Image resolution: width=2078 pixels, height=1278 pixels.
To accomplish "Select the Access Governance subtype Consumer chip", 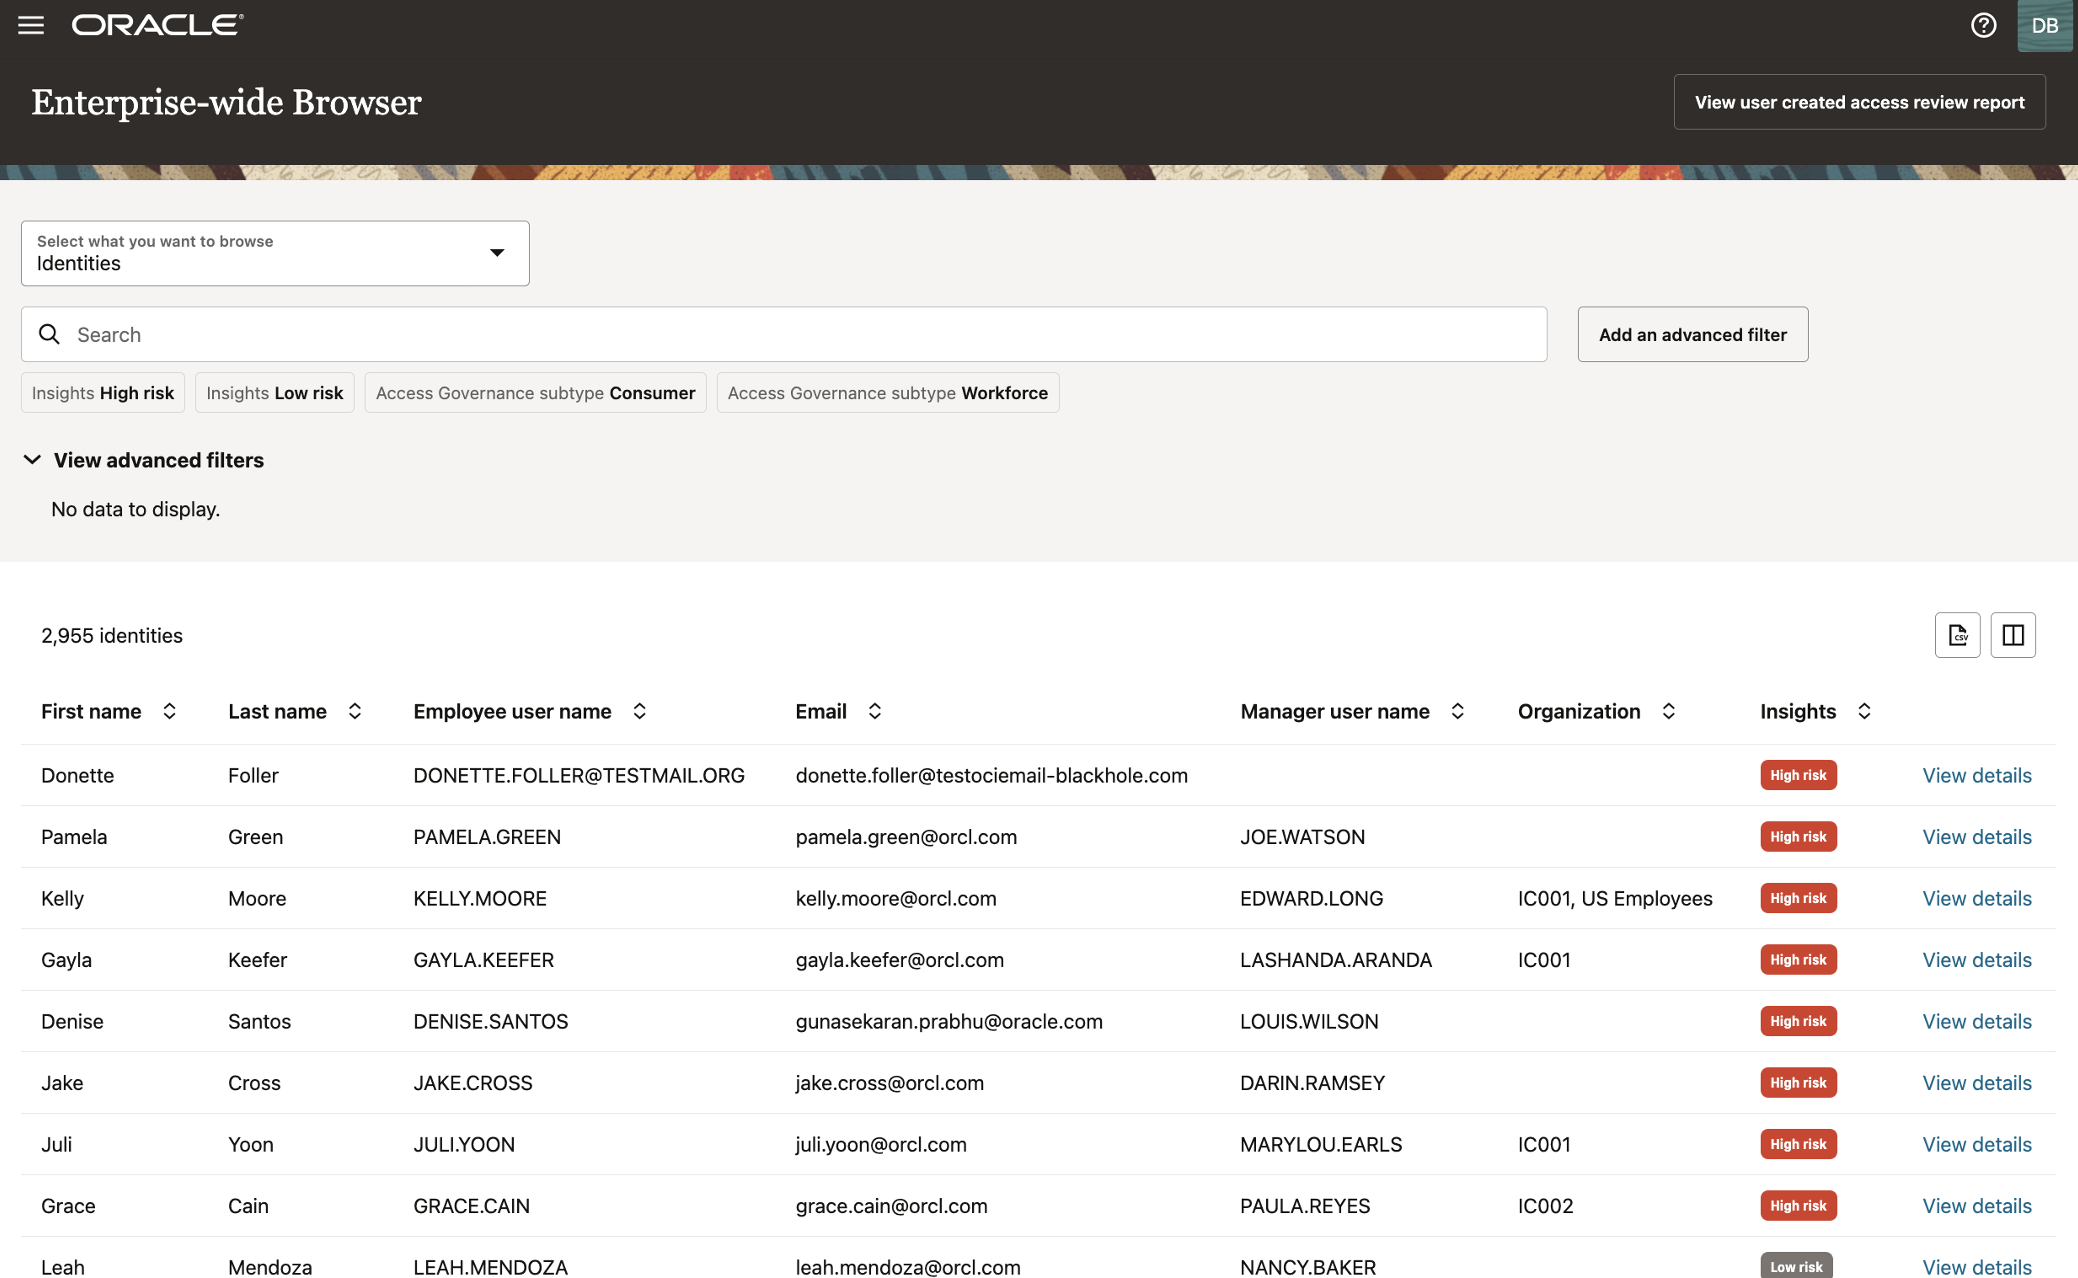I will [535, 392].
